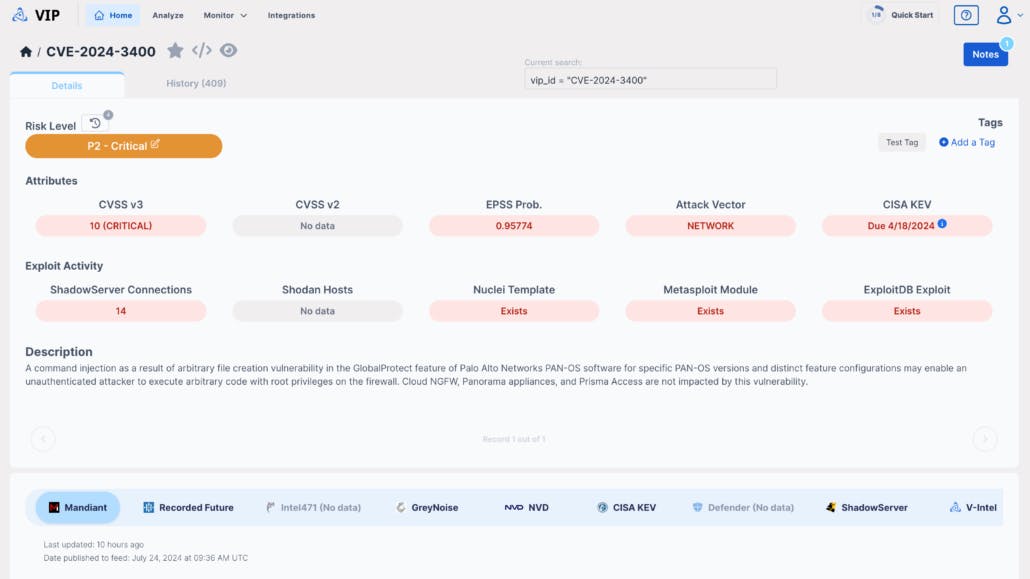
Task: Go to next record arrow
Action: (985, 438)
